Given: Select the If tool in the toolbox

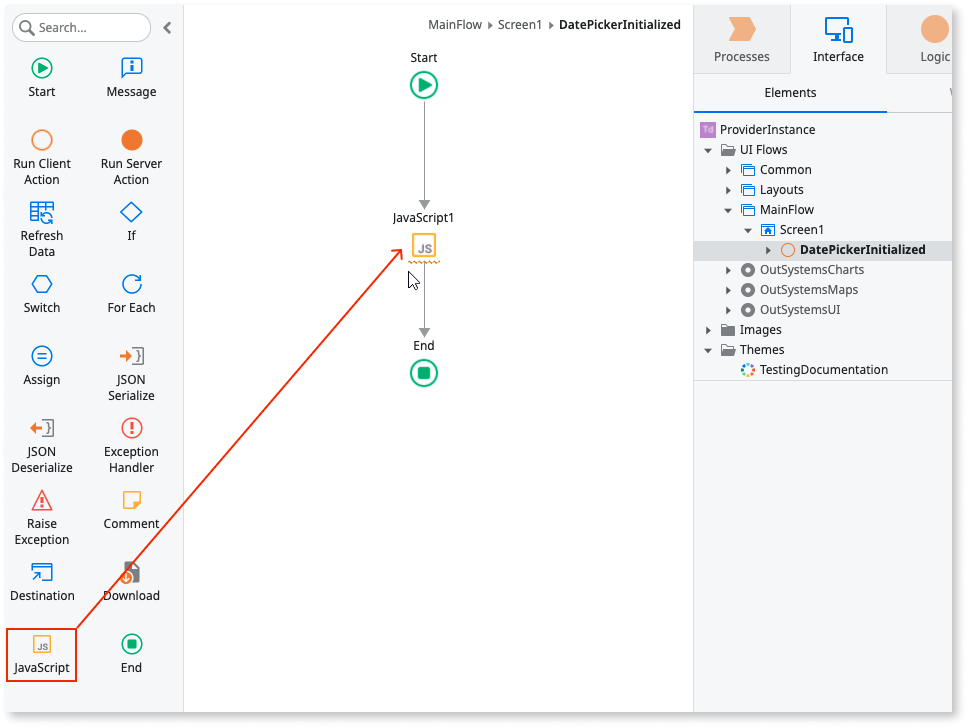Looking at the screenshot, I should click(x=130, y=222).
